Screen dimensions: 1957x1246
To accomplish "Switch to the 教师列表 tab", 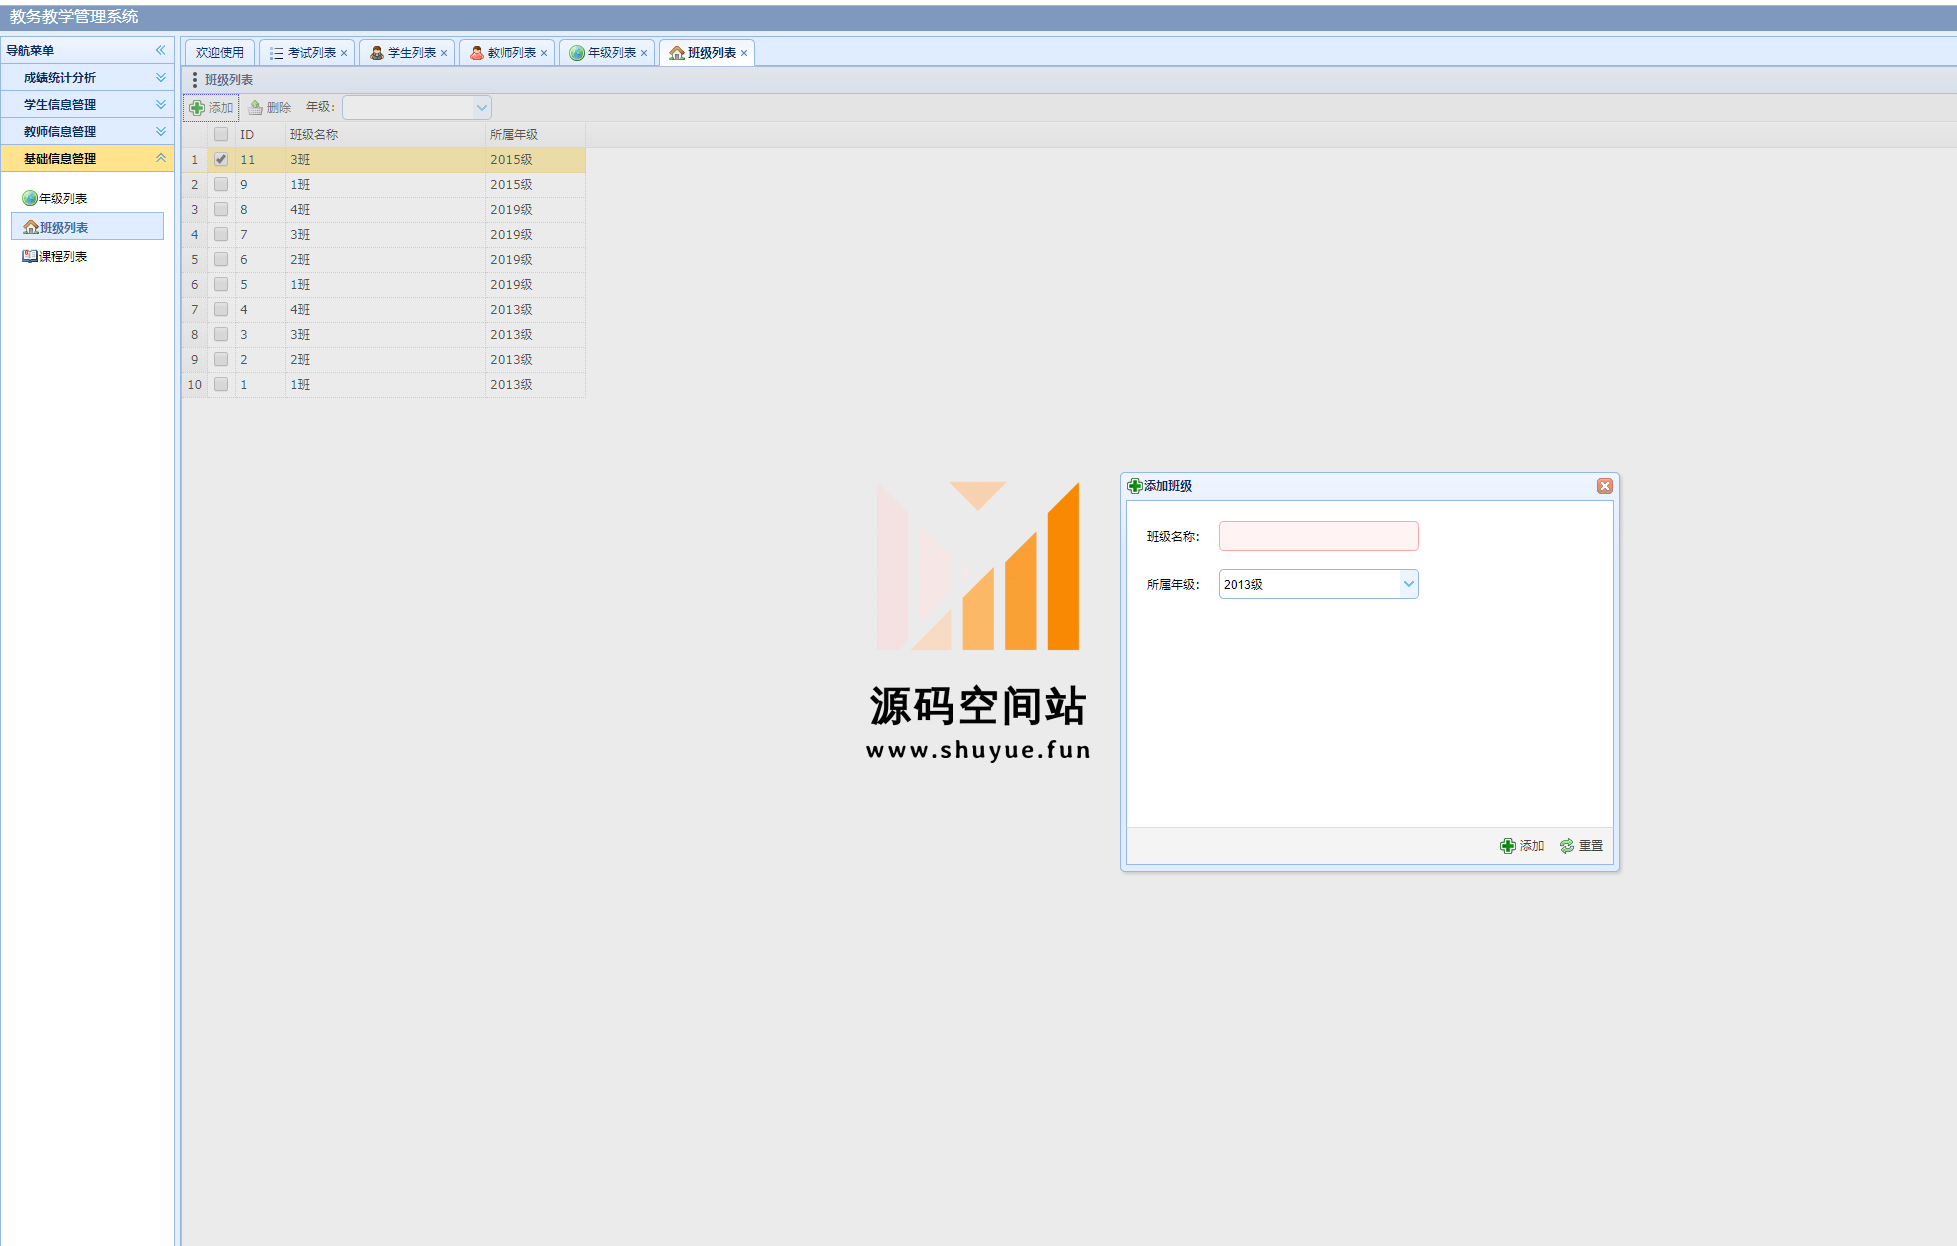I will (x=509, y=53).
